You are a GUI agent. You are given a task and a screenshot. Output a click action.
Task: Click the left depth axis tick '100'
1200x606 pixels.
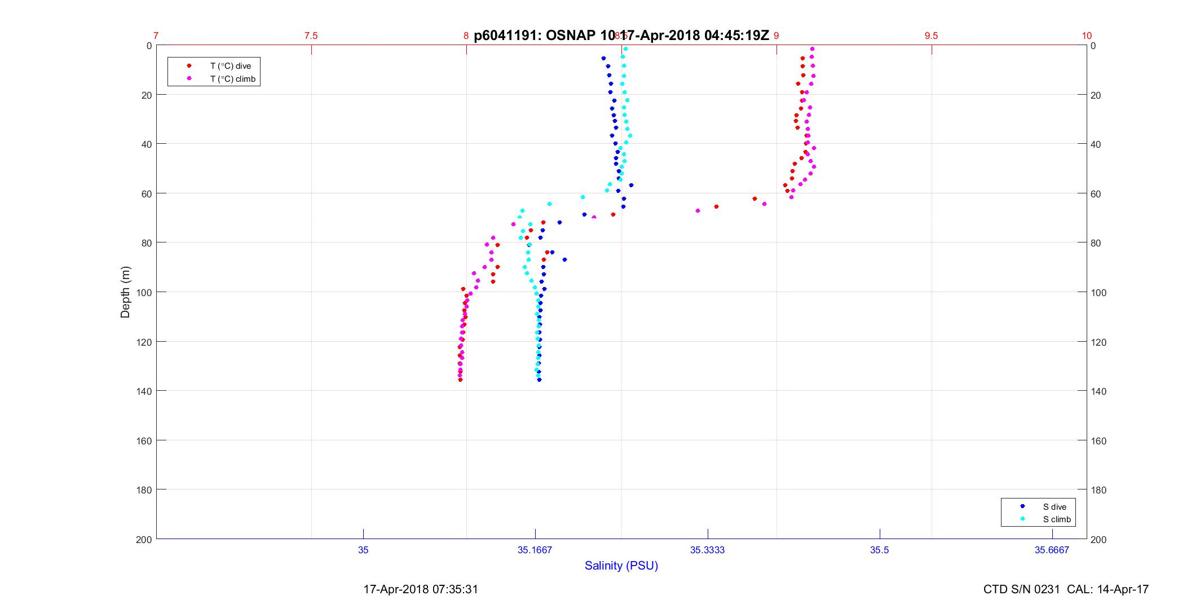click(x=143, y=292)
